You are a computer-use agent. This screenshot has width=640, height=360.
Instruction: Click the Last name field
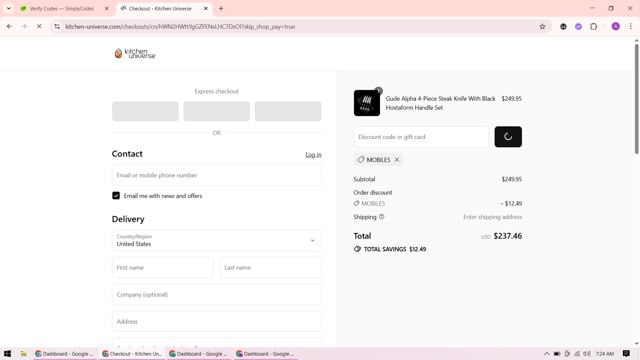270,268
